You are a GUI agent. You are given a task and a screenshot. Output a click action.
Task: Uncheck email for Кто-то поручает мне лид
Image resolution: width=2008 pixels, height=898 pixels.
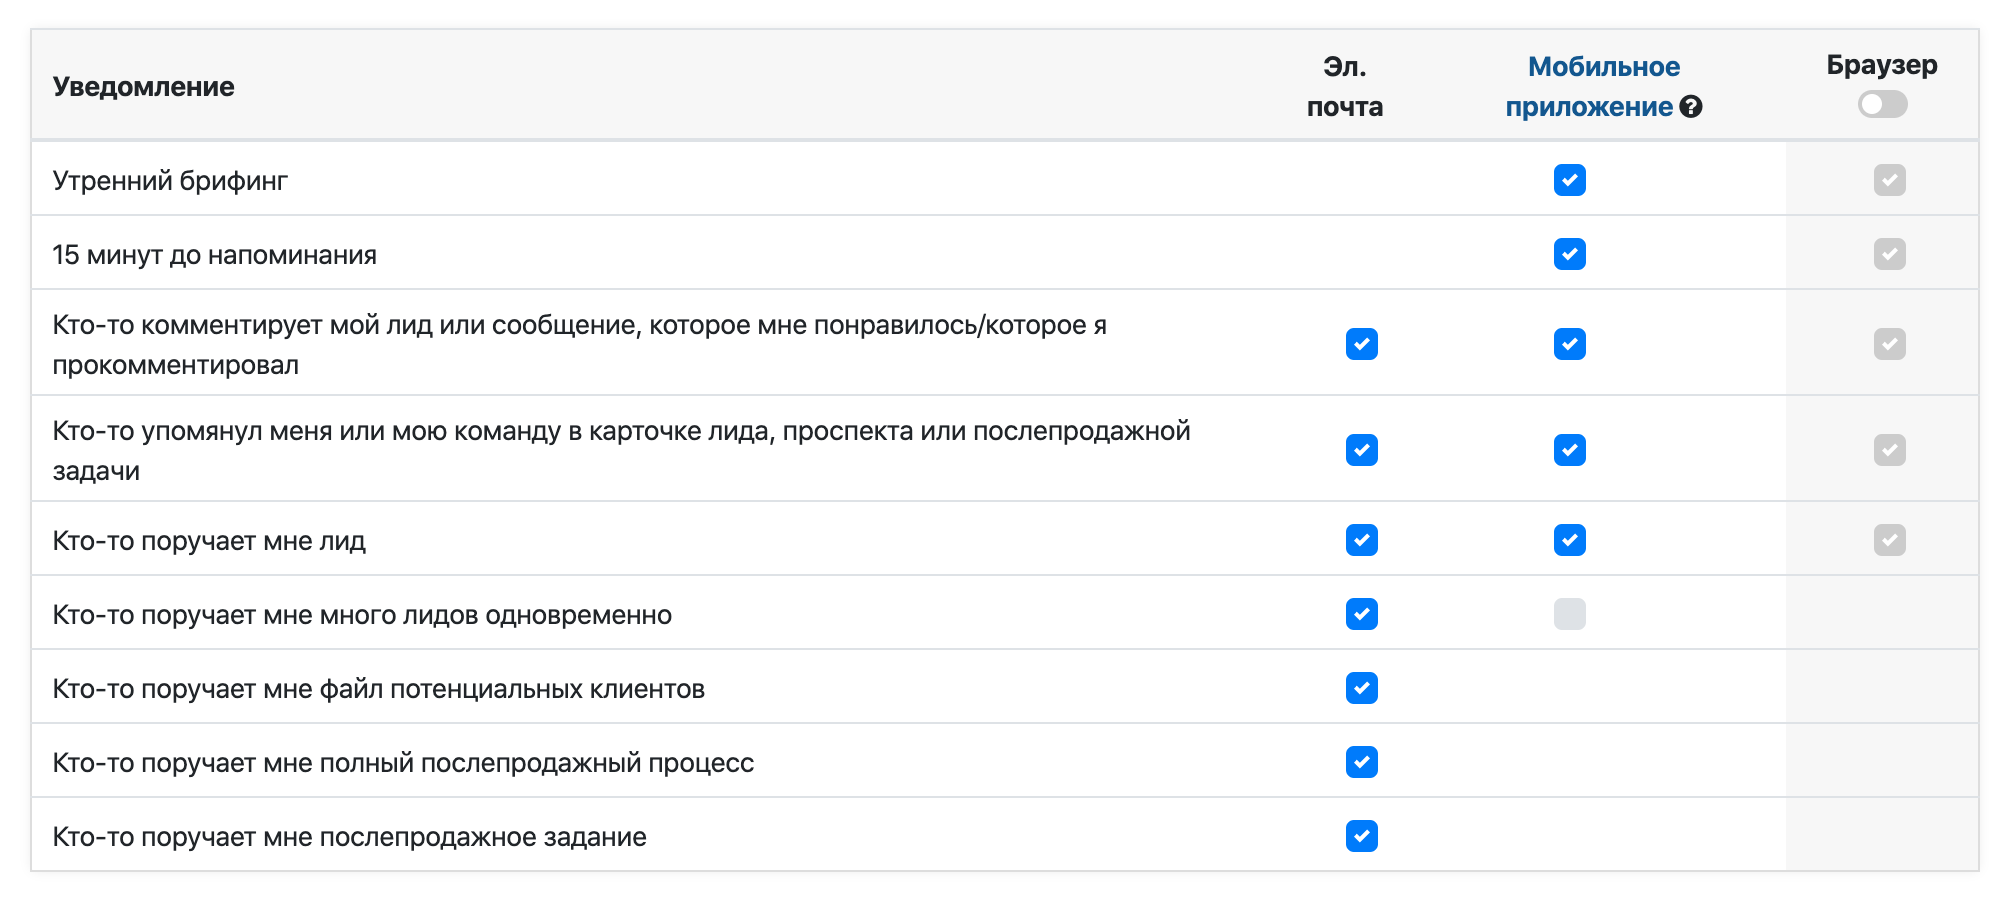(x=1361, y=541)
